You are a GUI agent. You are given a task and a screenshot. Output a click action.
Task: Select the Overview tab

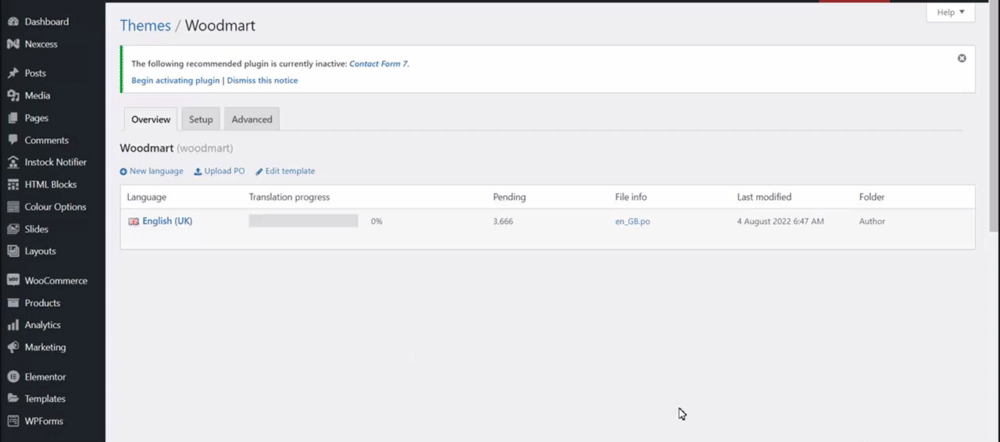[151, 119]
